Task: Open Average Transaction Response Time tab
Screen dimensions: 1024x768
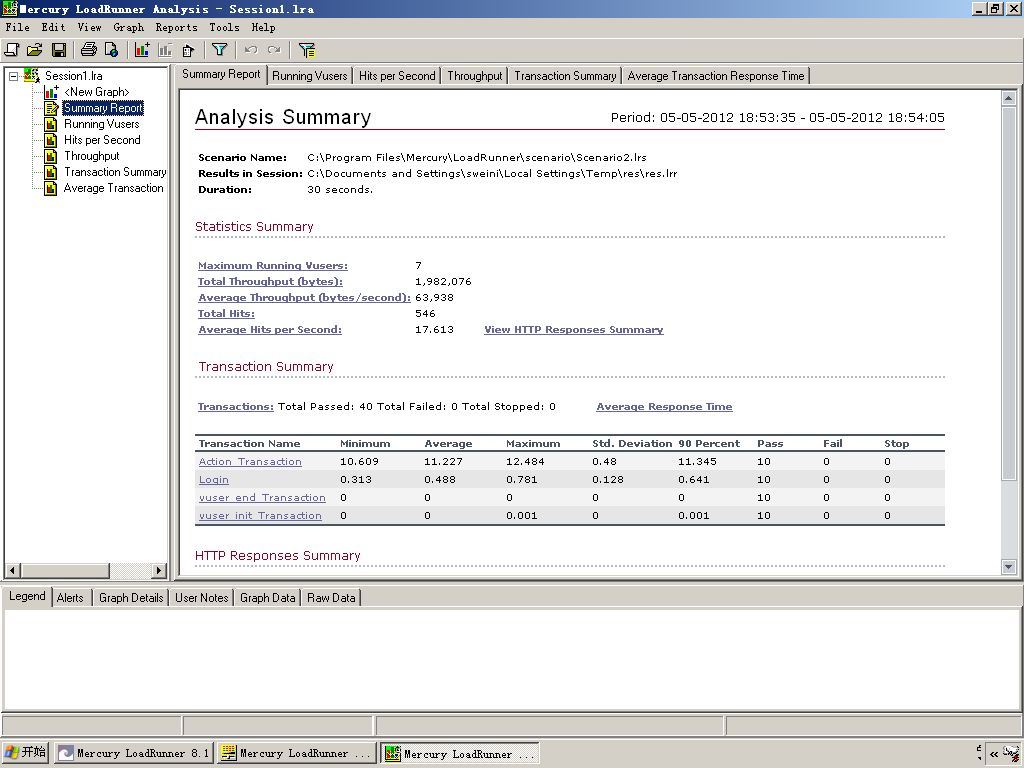Action: (716, 76)
